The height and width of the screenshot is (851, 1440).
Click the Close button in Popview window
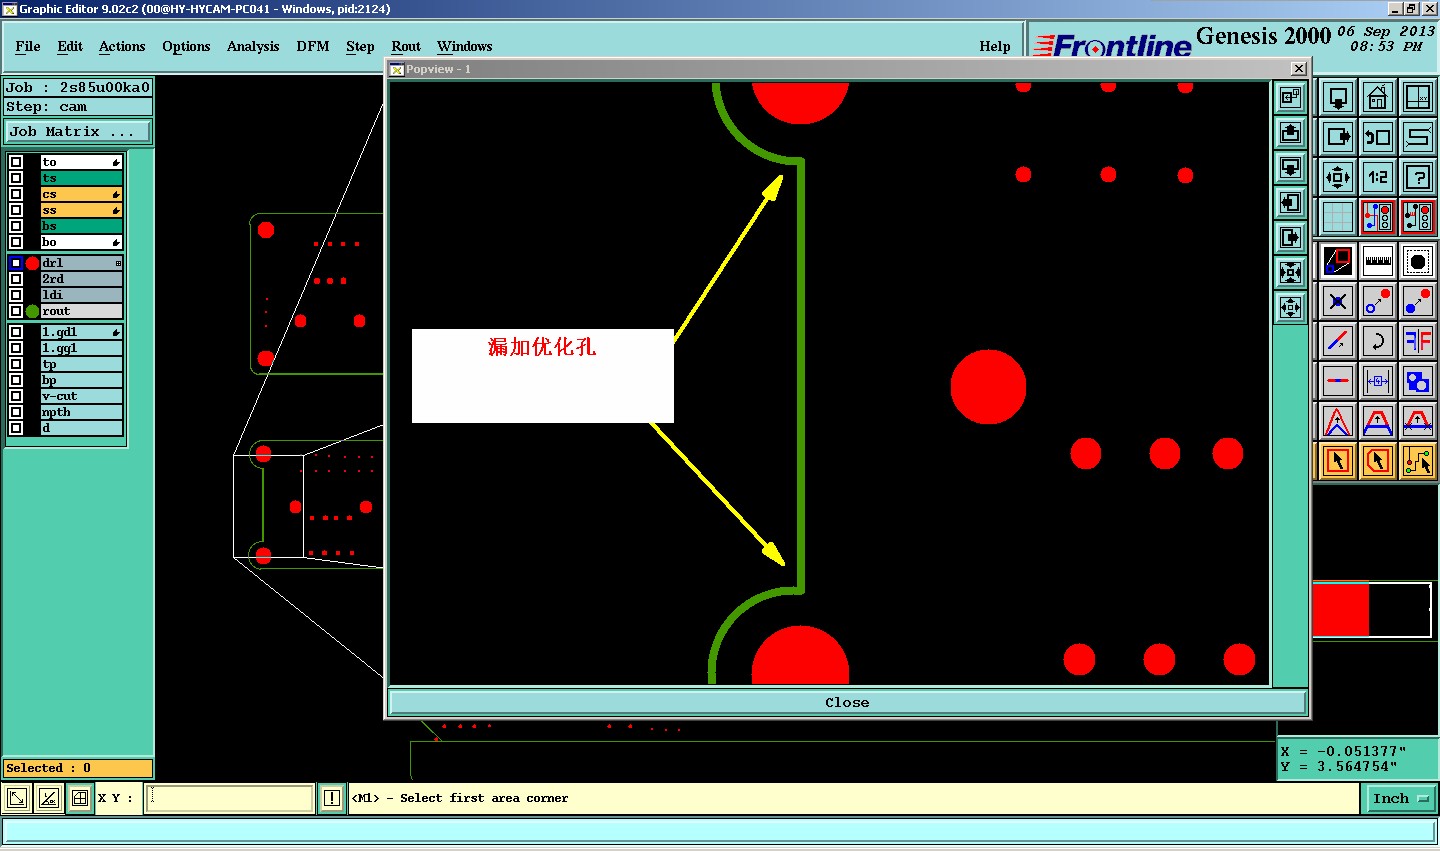847,702
